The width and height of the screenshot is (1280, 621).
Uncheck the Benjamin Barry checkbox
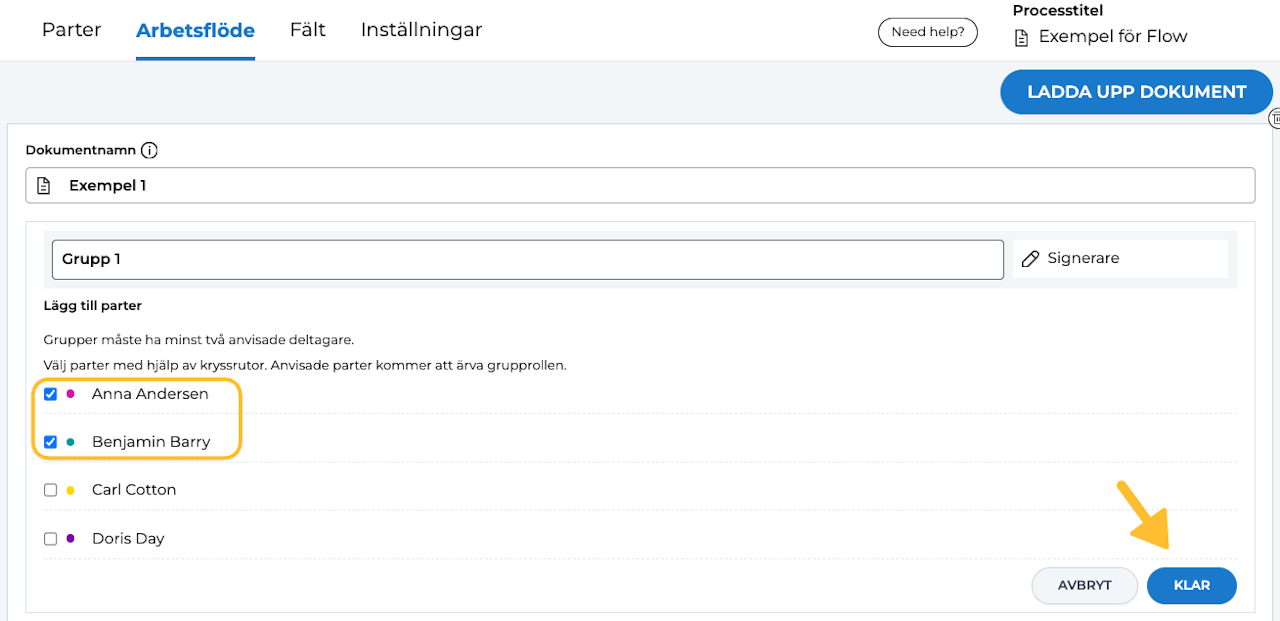coord(51,442)
